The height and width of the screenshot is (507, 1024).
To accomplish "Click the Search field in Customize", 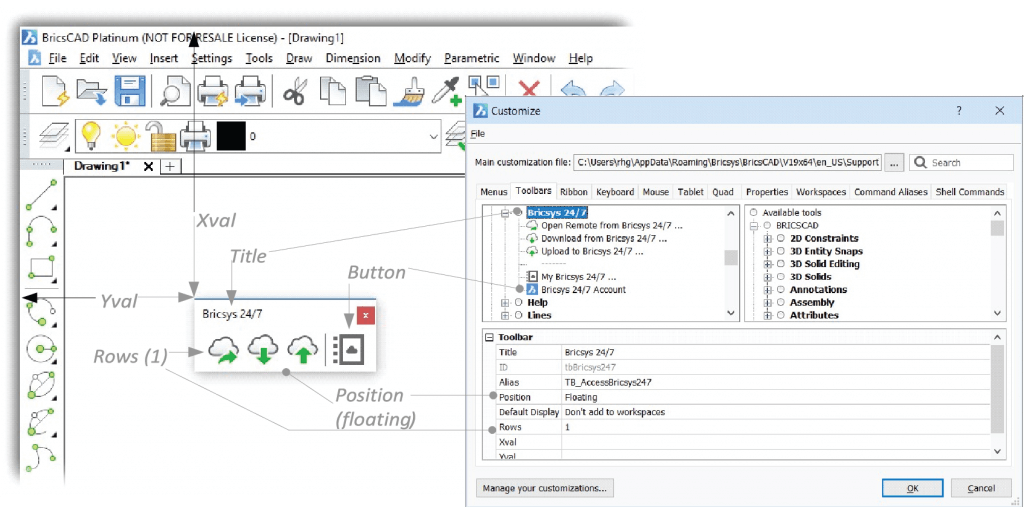I will (x=961, y=163).
